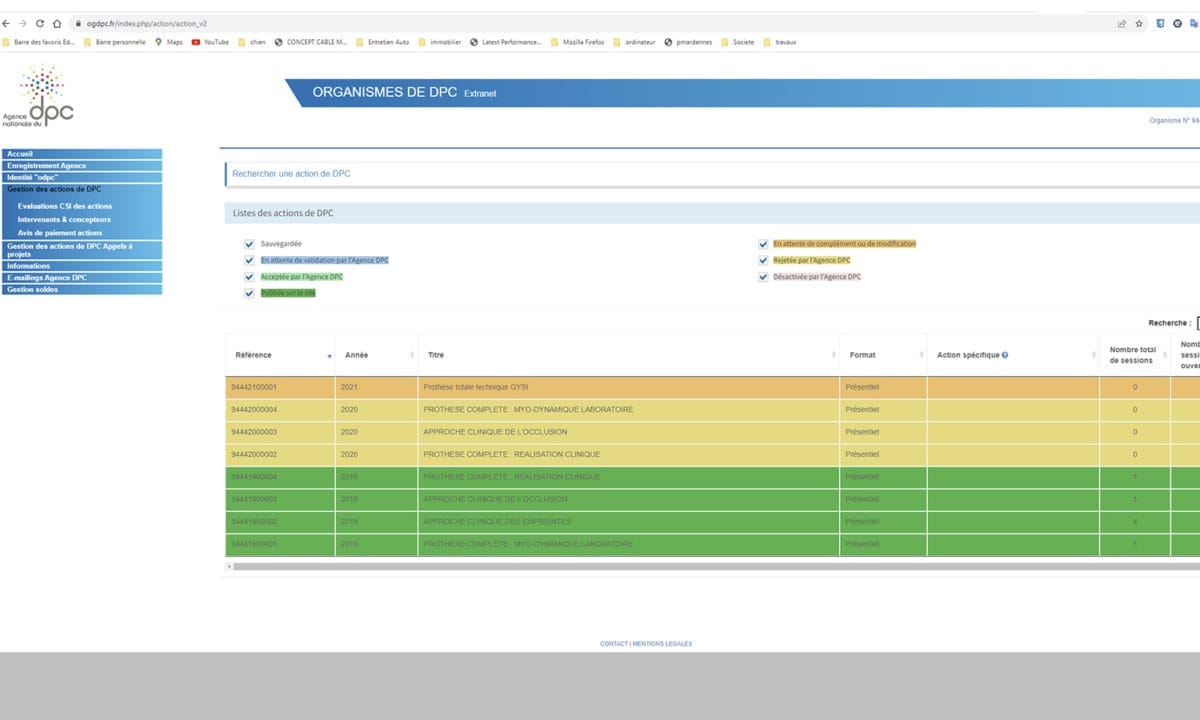
Task: Sort table by Année column arrow
Action: (x=412, y=356)
